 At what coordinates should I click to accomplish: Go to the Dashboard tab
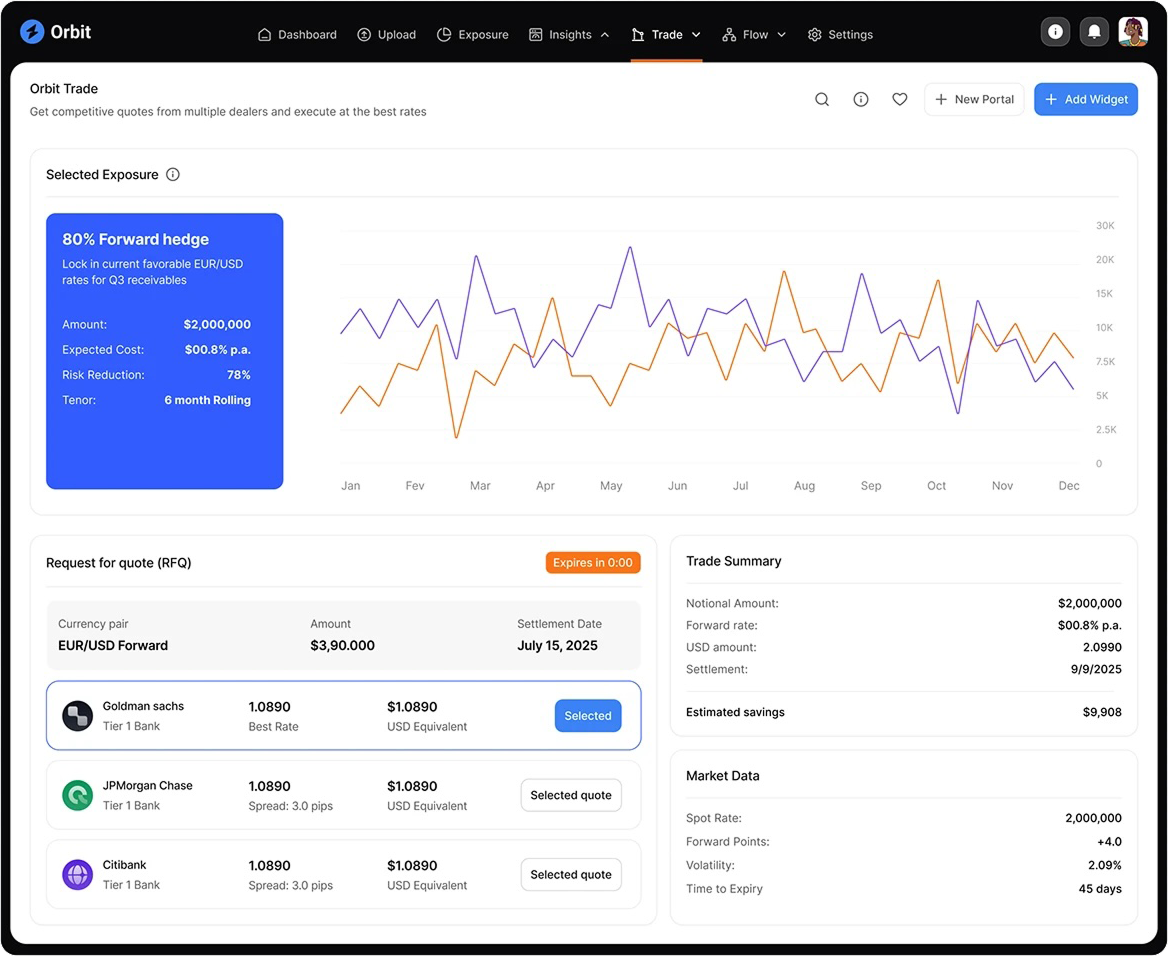point(297,35)
